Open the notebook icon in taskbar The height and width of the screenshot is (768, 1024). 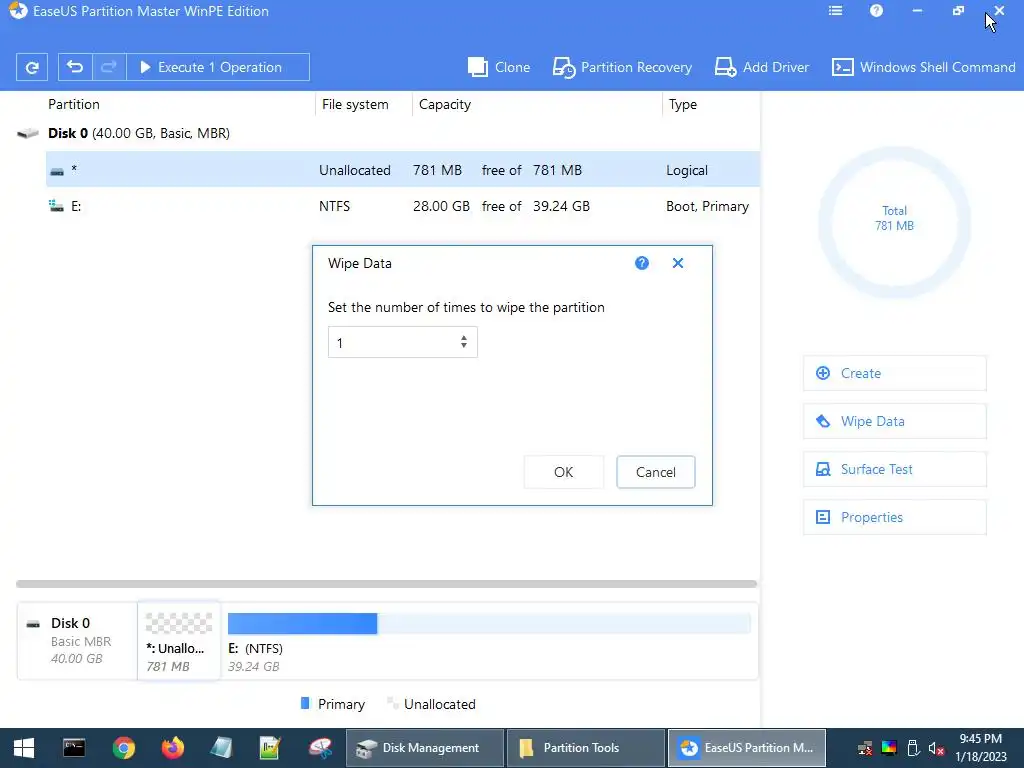(x=221, y=748)
